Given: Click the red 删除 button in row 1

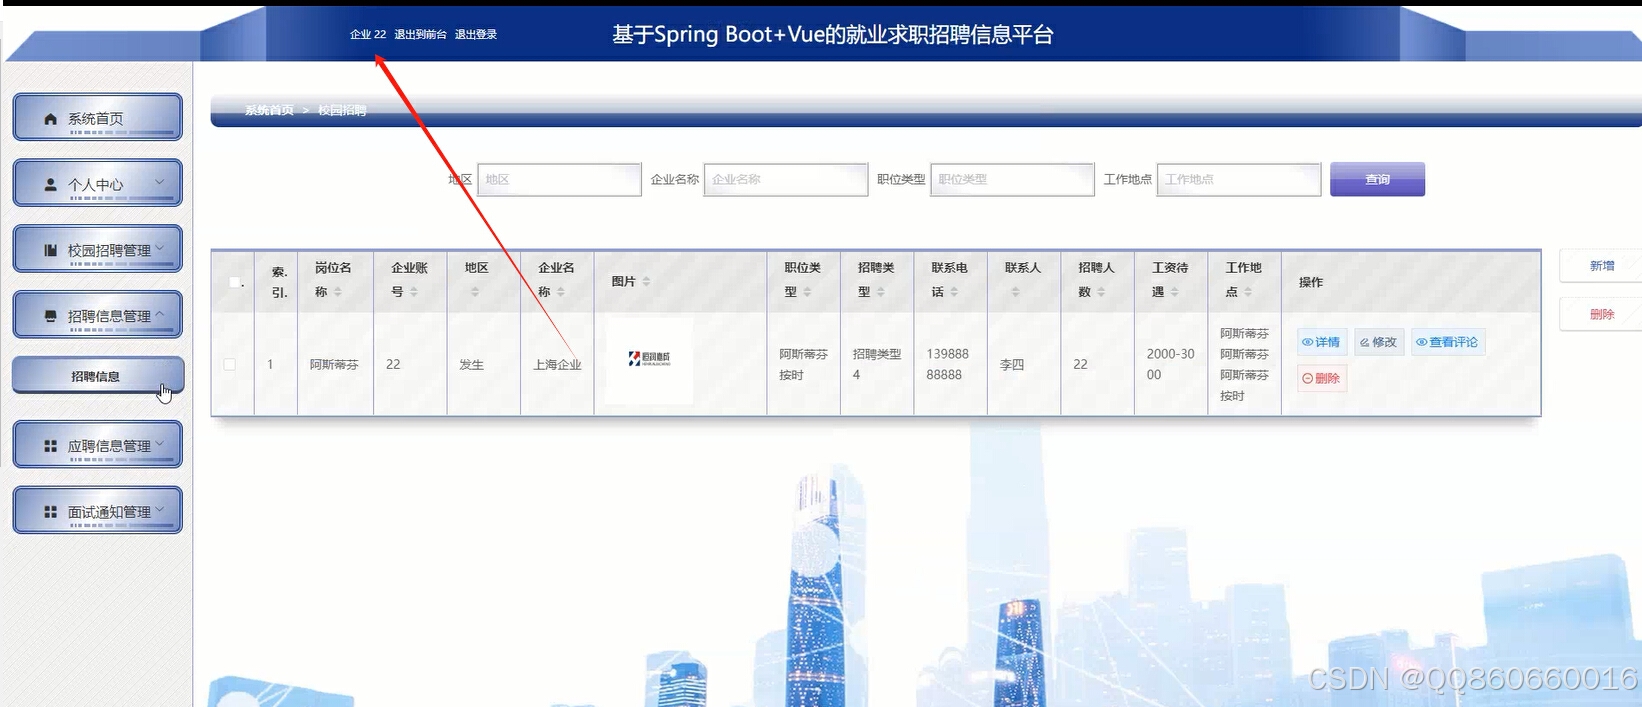Looking at the screenshot, I should (1322, 378).
